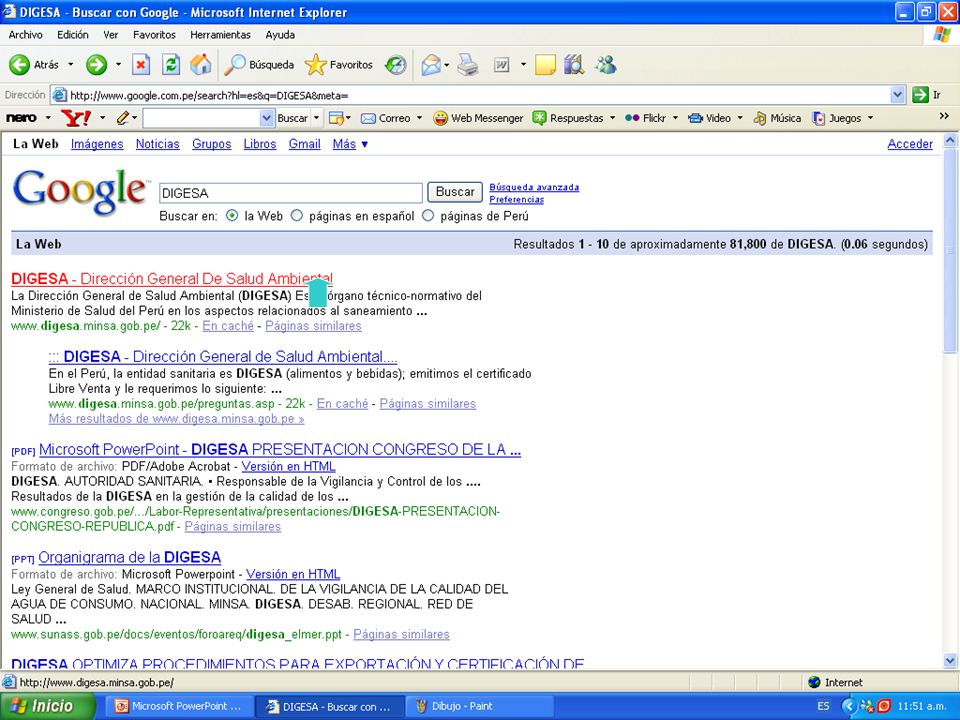Image resolution: width=960 pixels, height=720 pixels.
Task: Open the address bar dropdown arrow
Action: pyautogui.click(x=898, y=95)
